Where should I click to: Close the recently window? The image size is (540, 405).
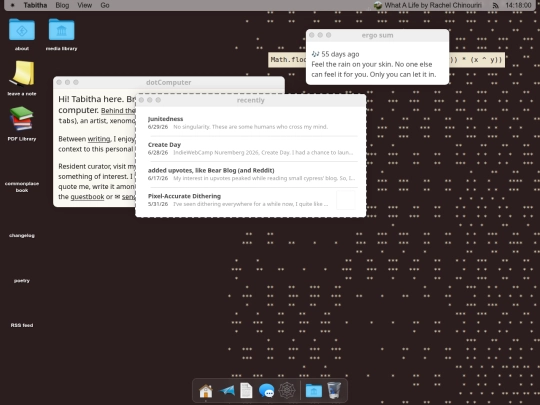click(x=141, y=100)
